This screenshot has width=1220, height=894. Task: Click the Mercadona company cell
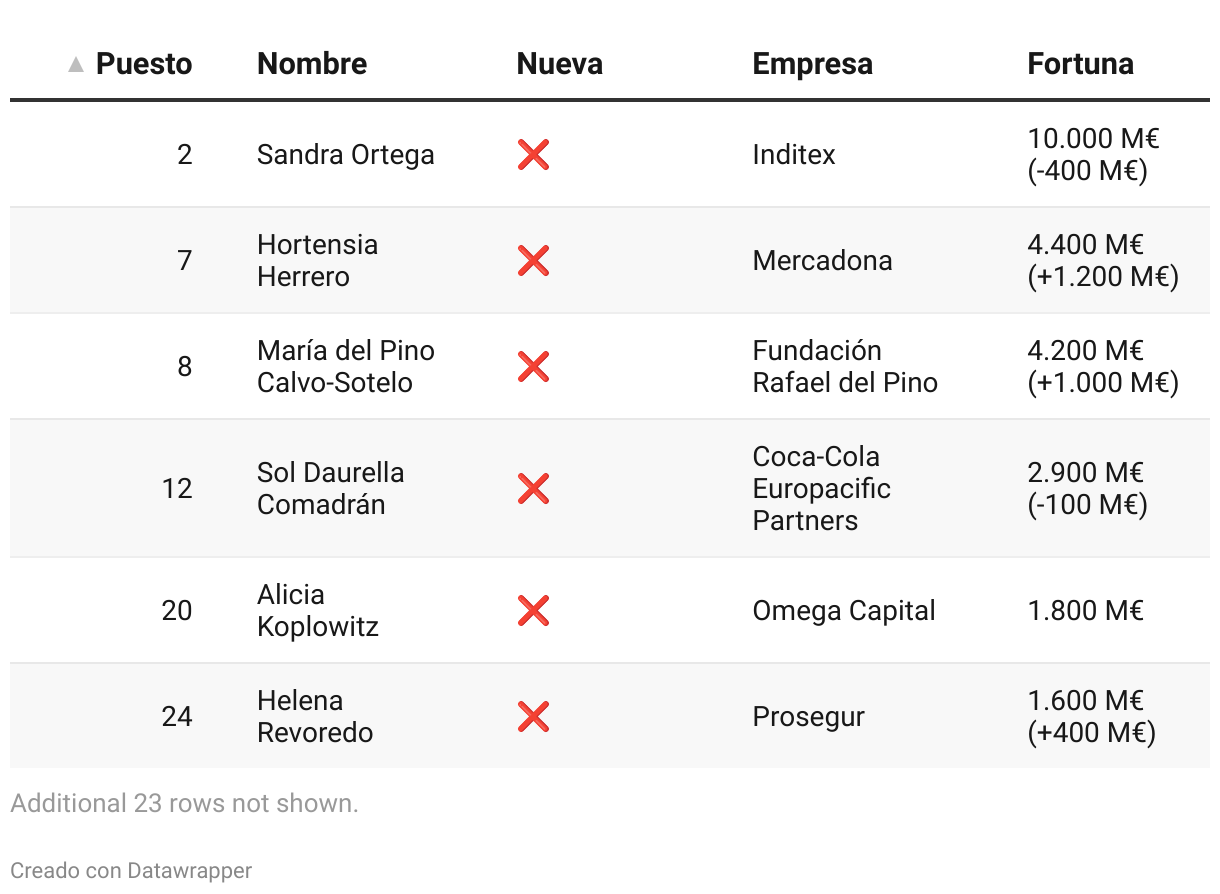click(x=822, y=261)
